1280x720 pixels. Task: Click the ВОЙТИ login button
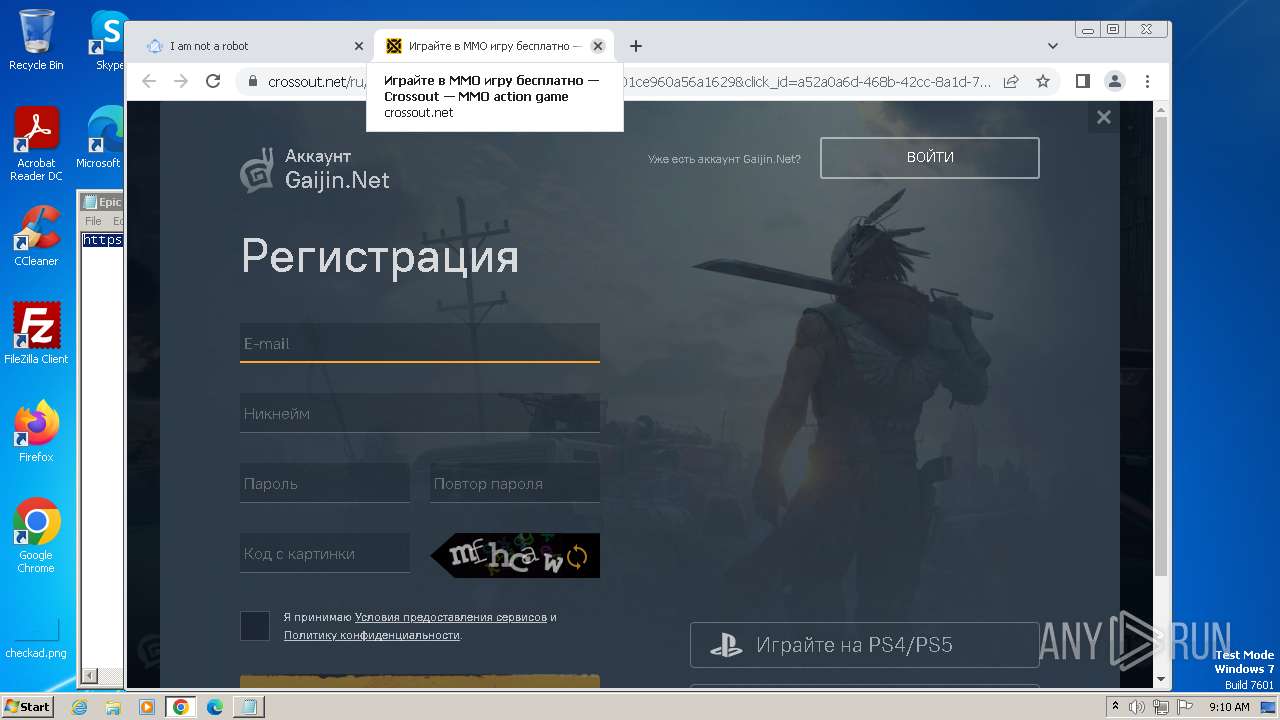coord(930,158)
